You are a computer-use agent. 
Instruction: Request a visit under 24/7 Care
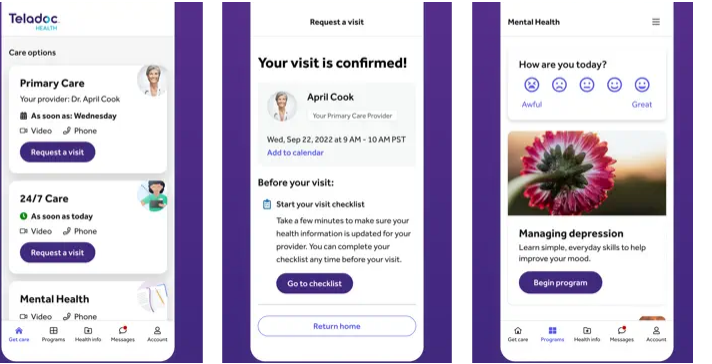point(58,252)
